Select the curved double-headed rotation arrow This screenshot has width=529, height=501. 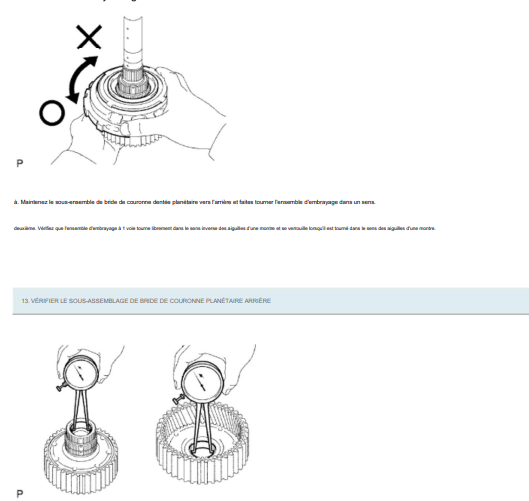pyautogui.click(x=82, y=80)
